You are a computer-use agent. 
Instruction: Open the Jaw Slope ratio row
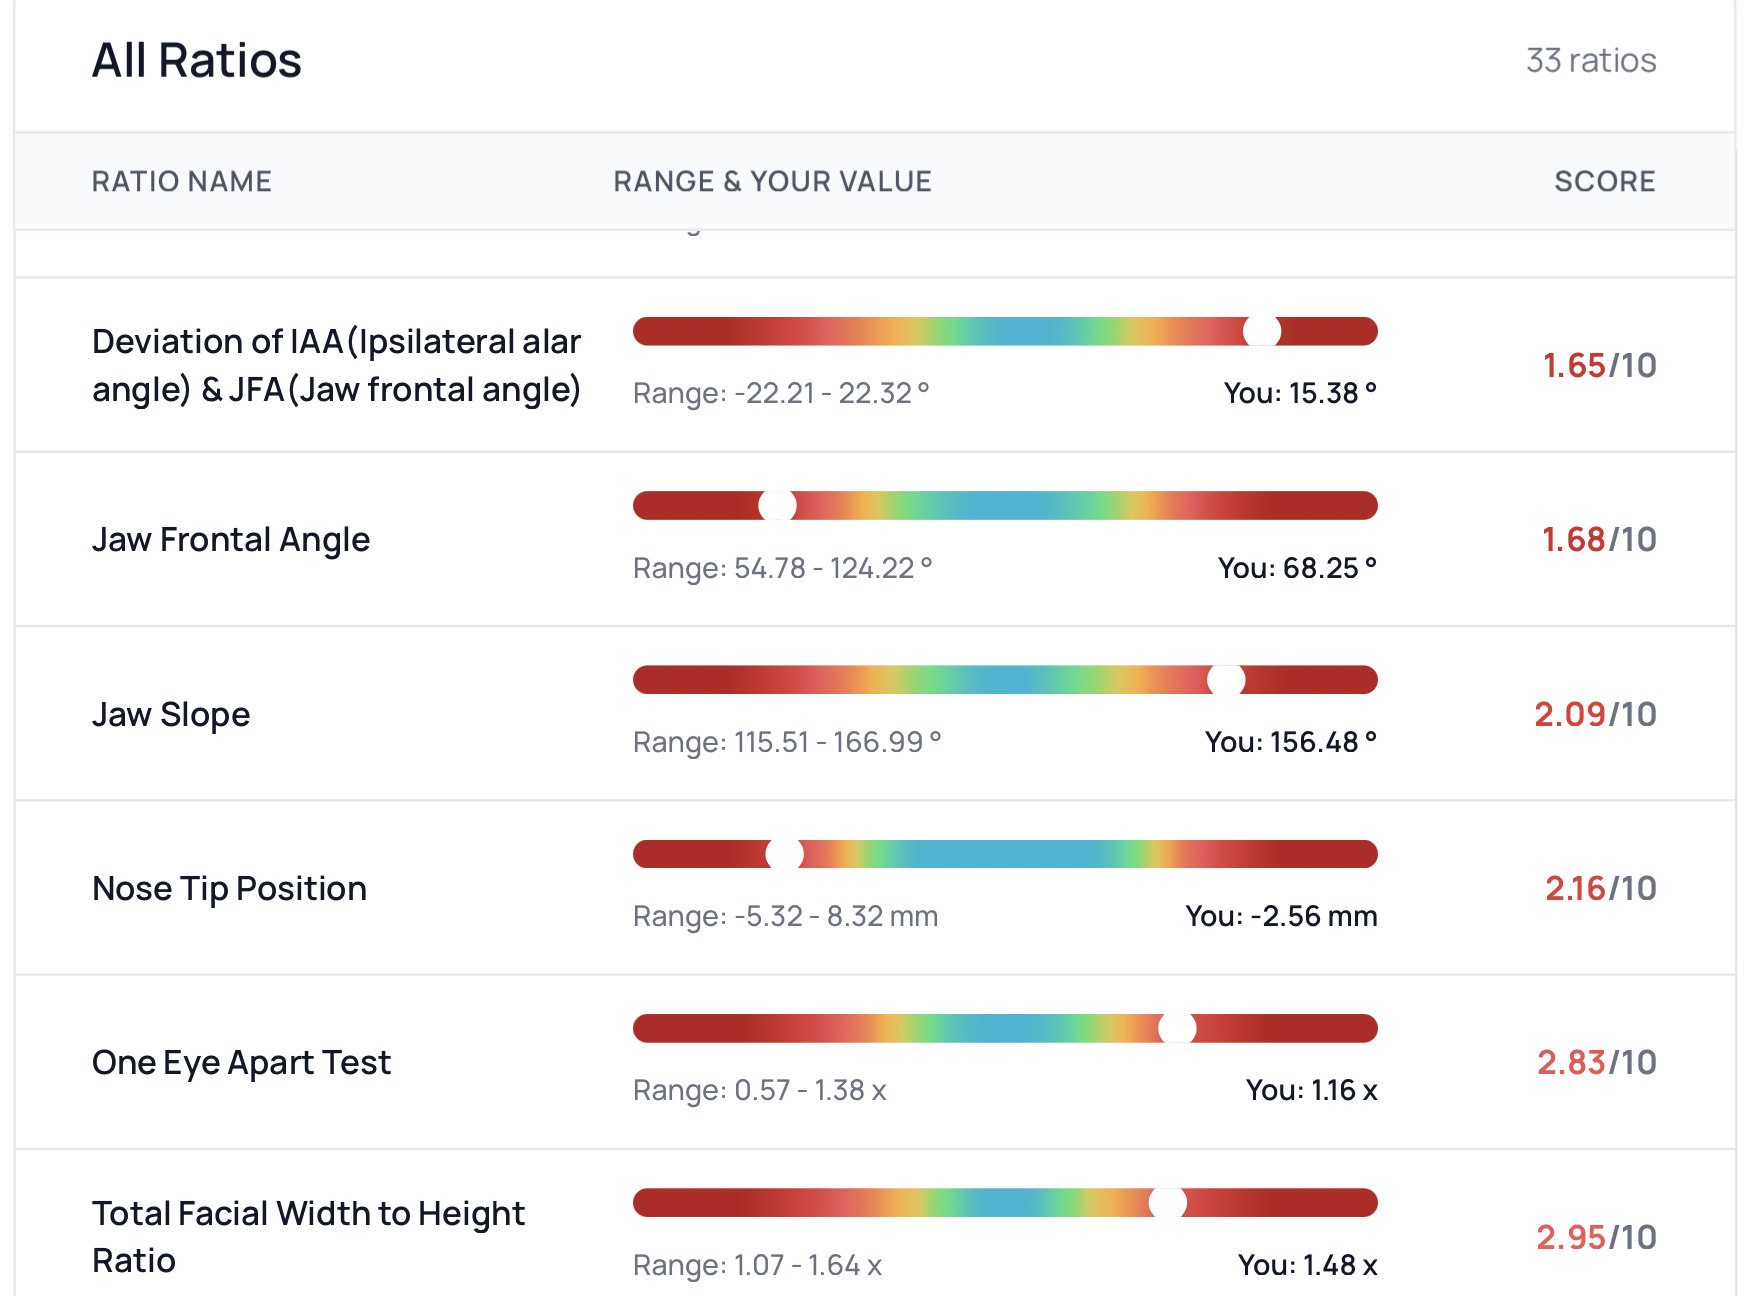pos(171,715)
